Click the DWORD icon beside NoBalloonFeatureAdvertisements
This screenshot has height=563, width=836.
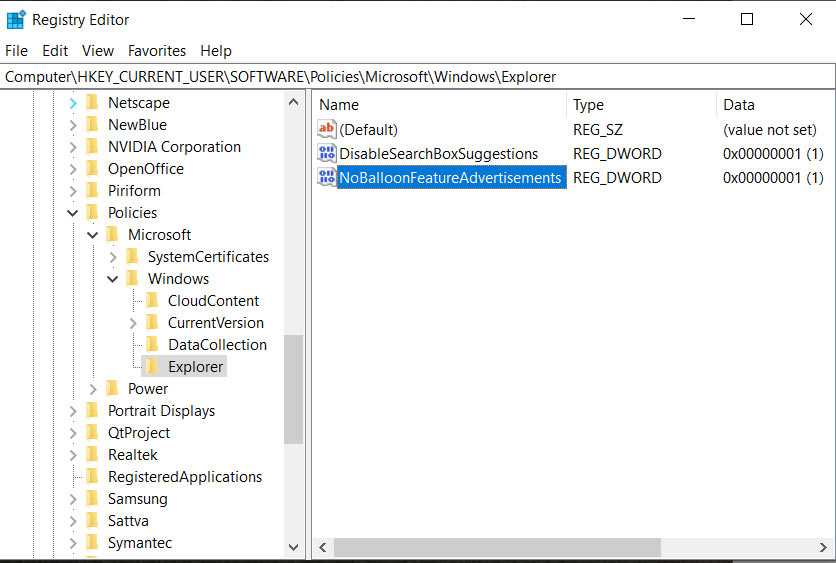326,177
